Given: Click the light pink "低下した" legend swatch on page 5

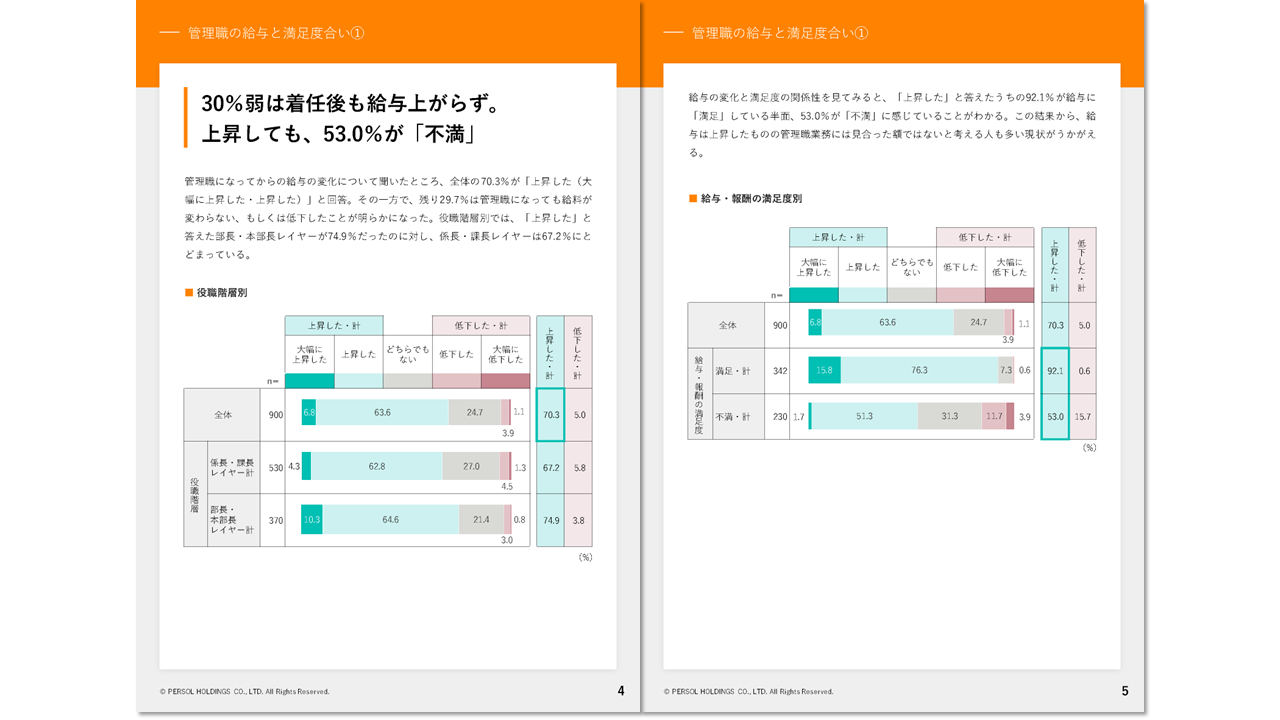Looking at the screenshot, I should (960, 295).
